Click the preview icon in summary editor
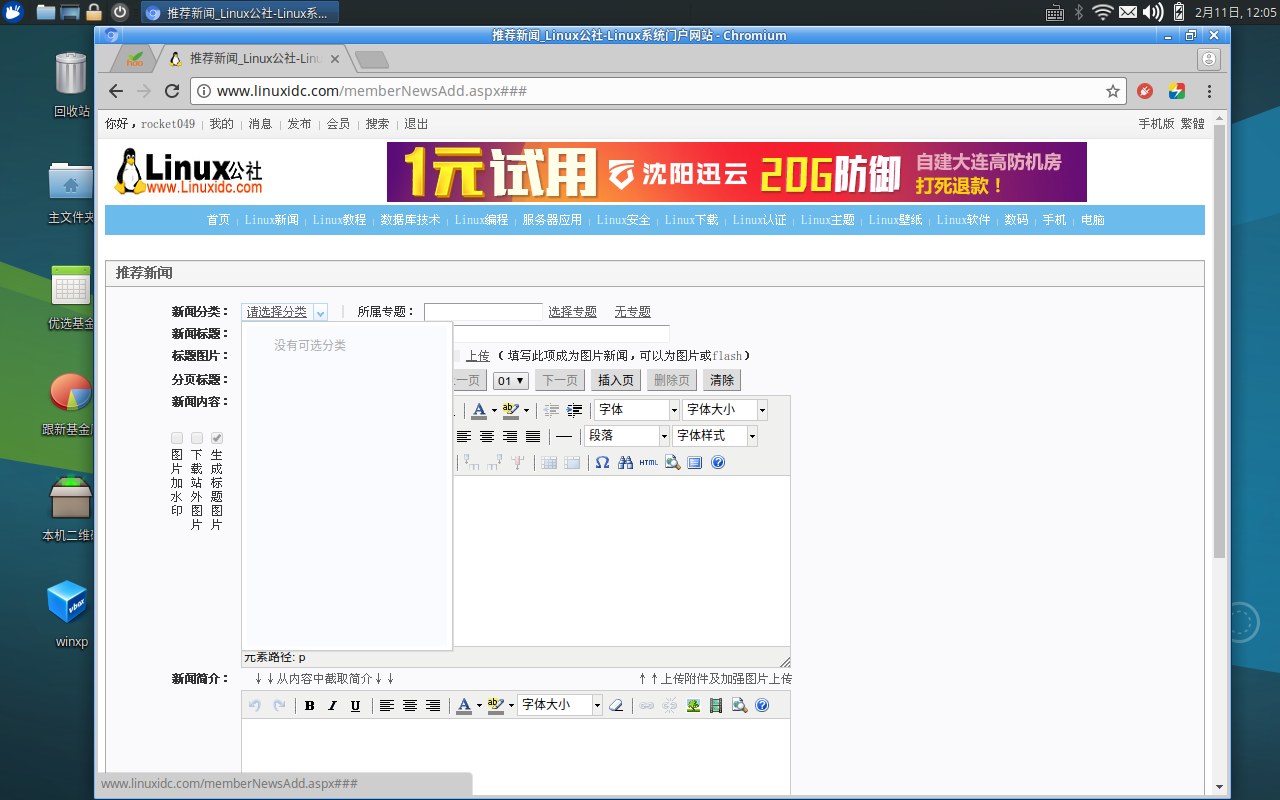 739,706
